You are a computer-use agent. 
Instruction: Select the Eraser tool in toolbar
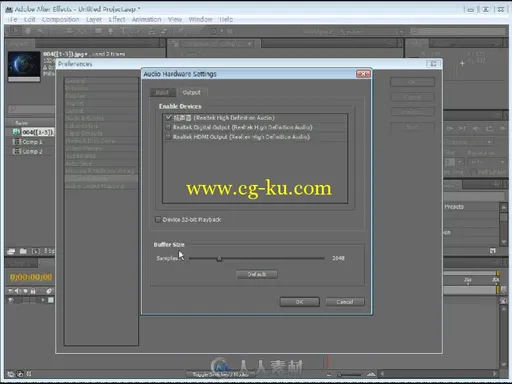click(x=164, y=31)
